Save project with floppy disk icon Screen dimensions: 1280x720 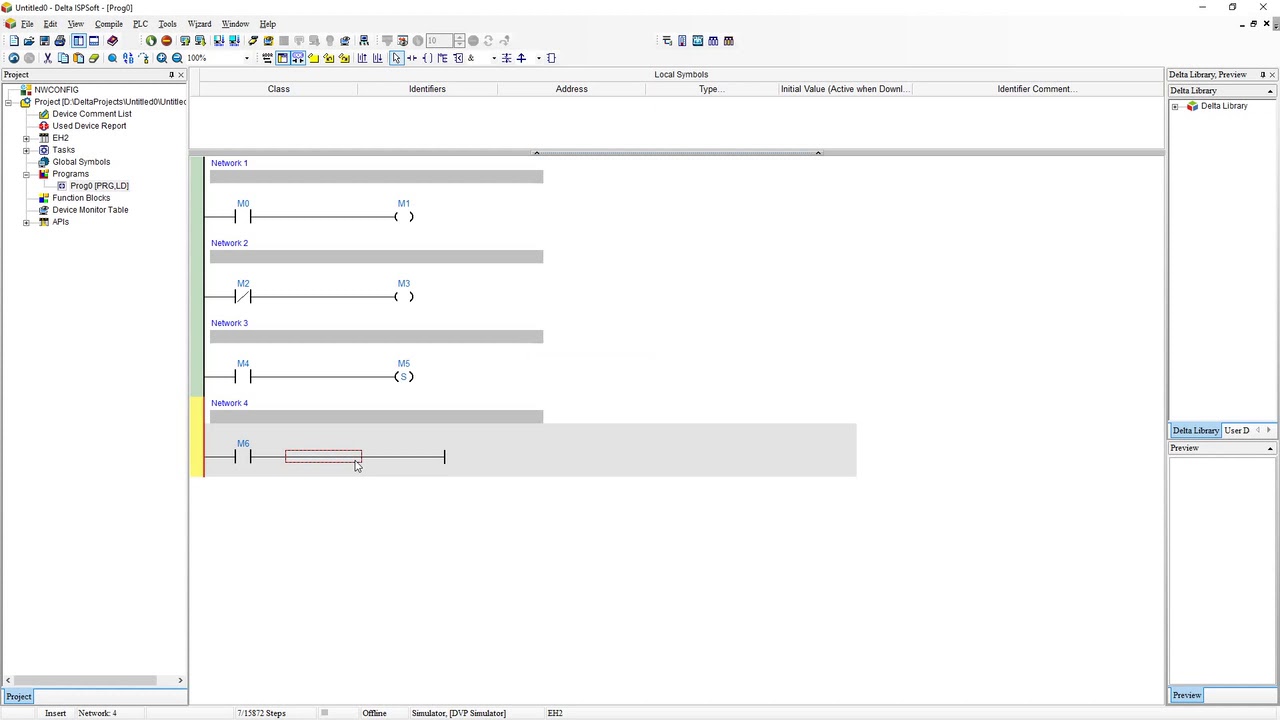click(x=44, y=41)
